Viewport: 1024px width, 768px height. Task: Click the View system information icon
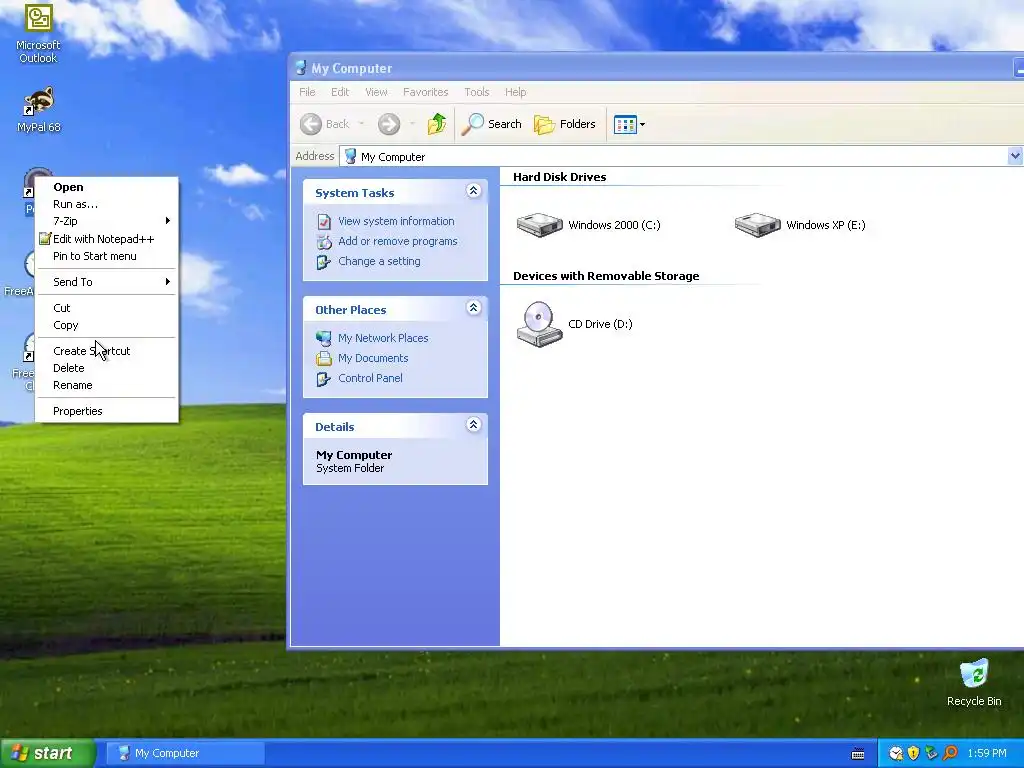(324, 221)
